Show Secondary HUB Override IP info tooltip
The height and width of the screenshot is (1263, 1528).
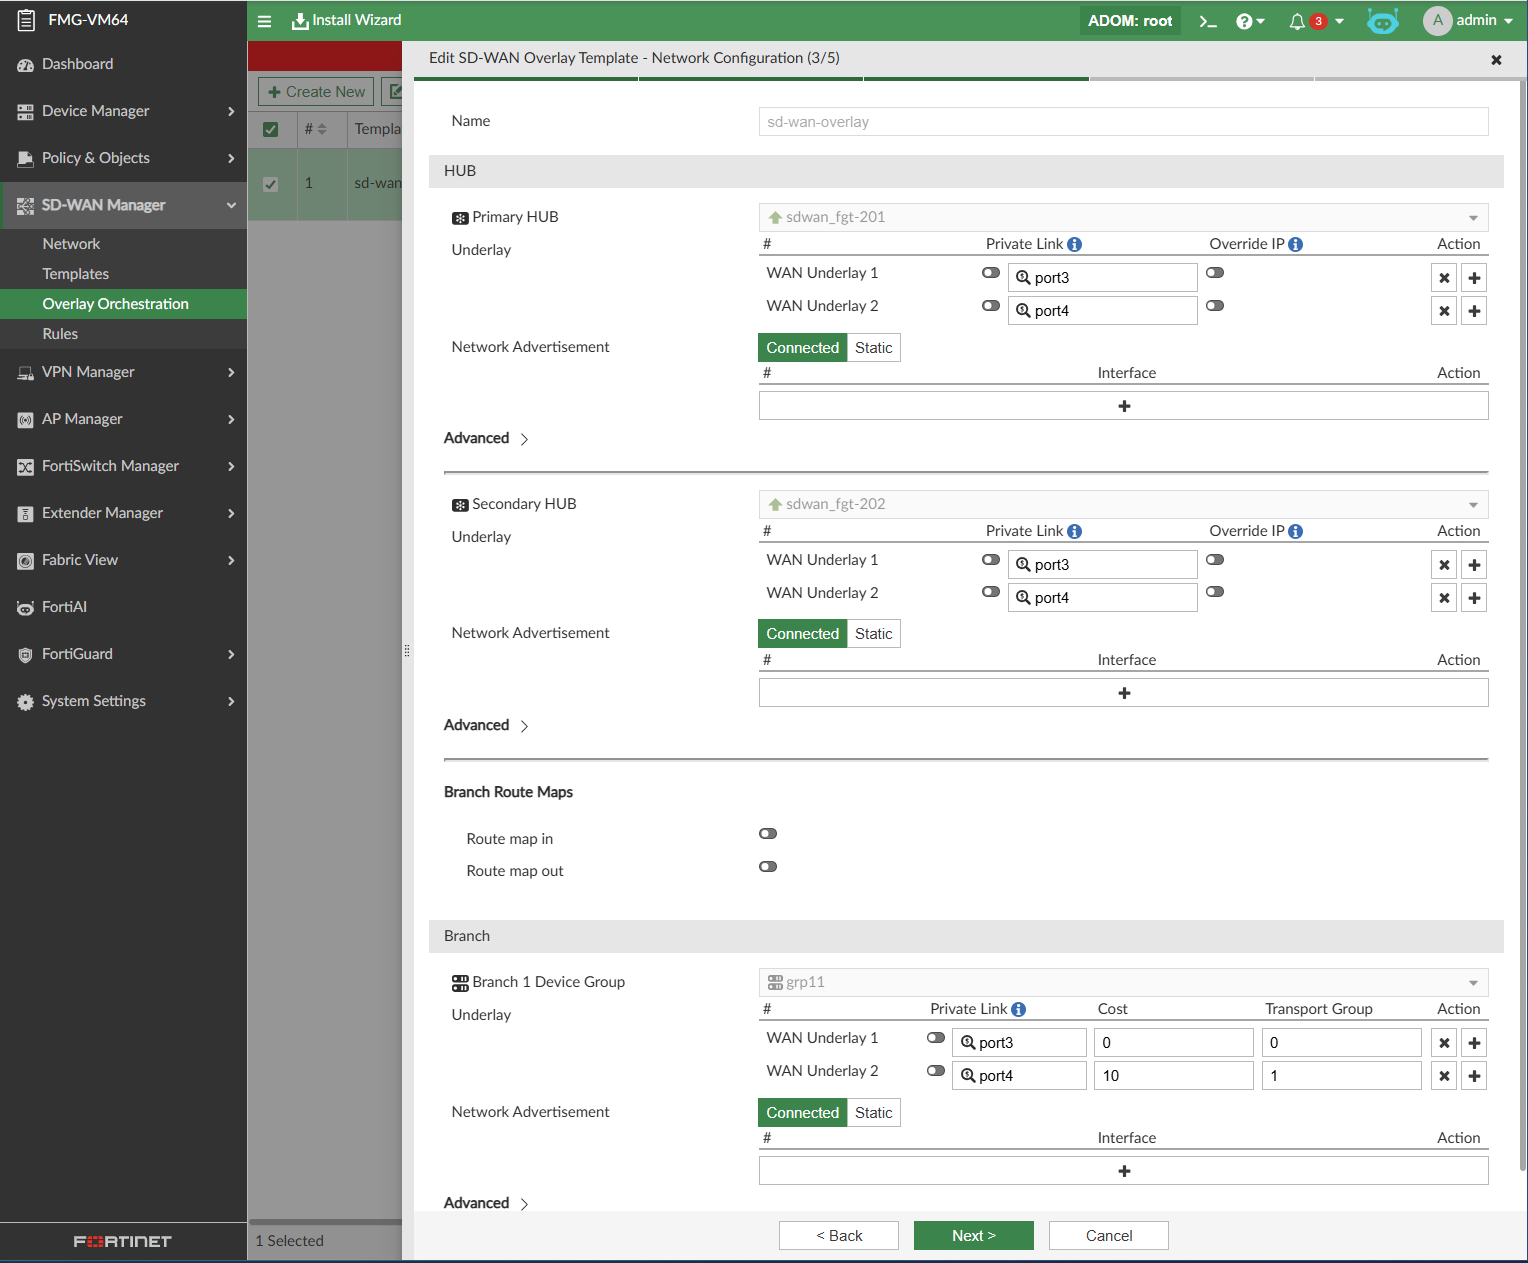point(1295,531)
